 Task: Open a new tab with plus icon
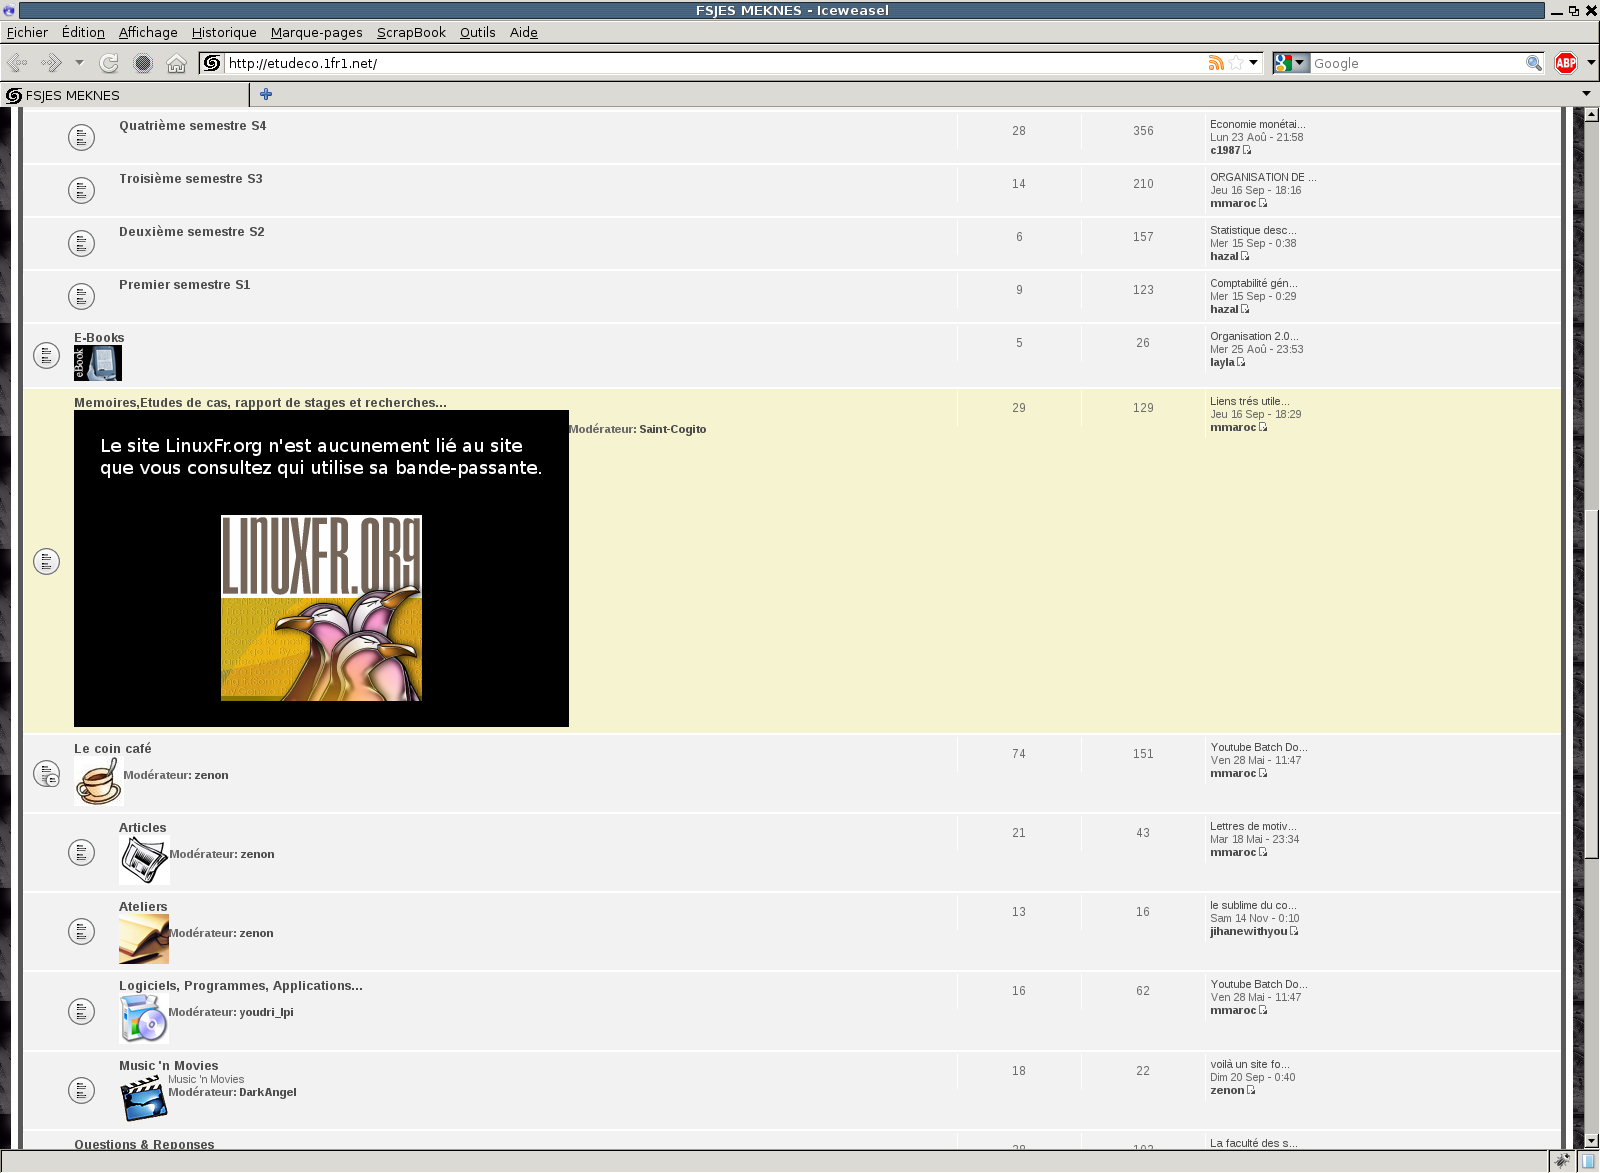[x=266, y=94]
